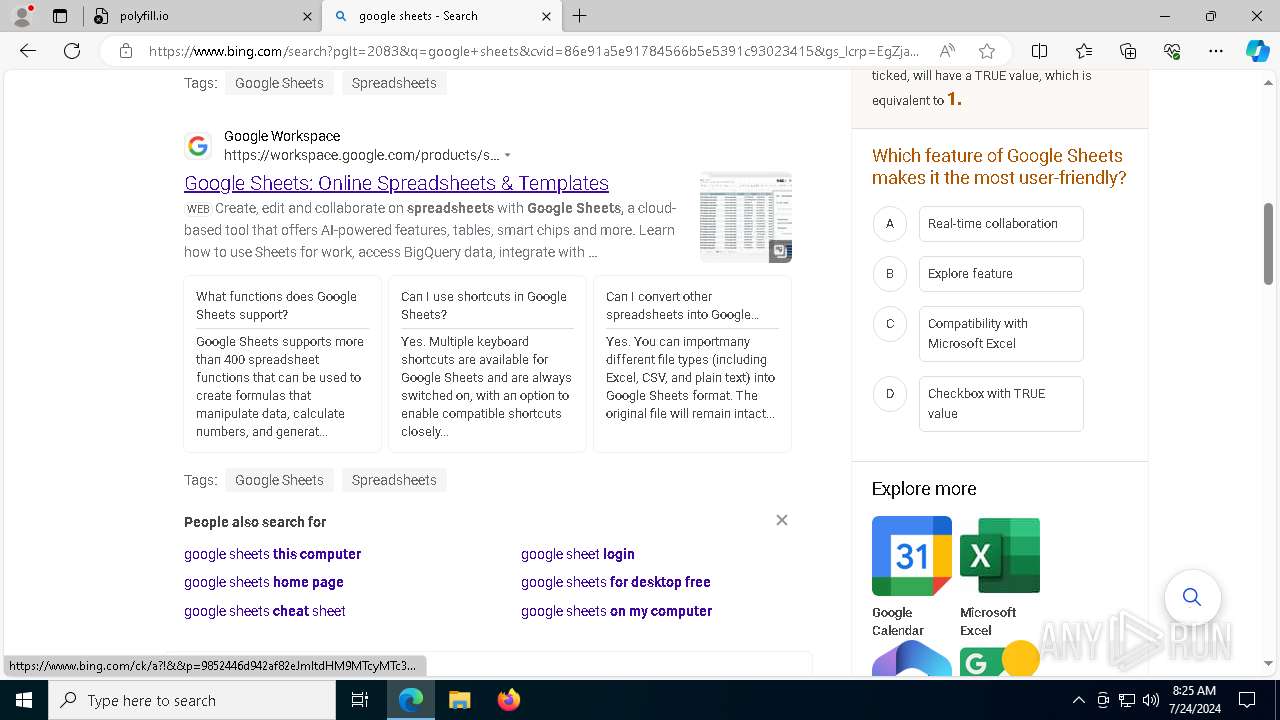Image resolution: width=1280 pixels, height=720 pixels.
Task: Click the upper Google Sheets tag
Action: pyautogui.click(x=279, y=83)
